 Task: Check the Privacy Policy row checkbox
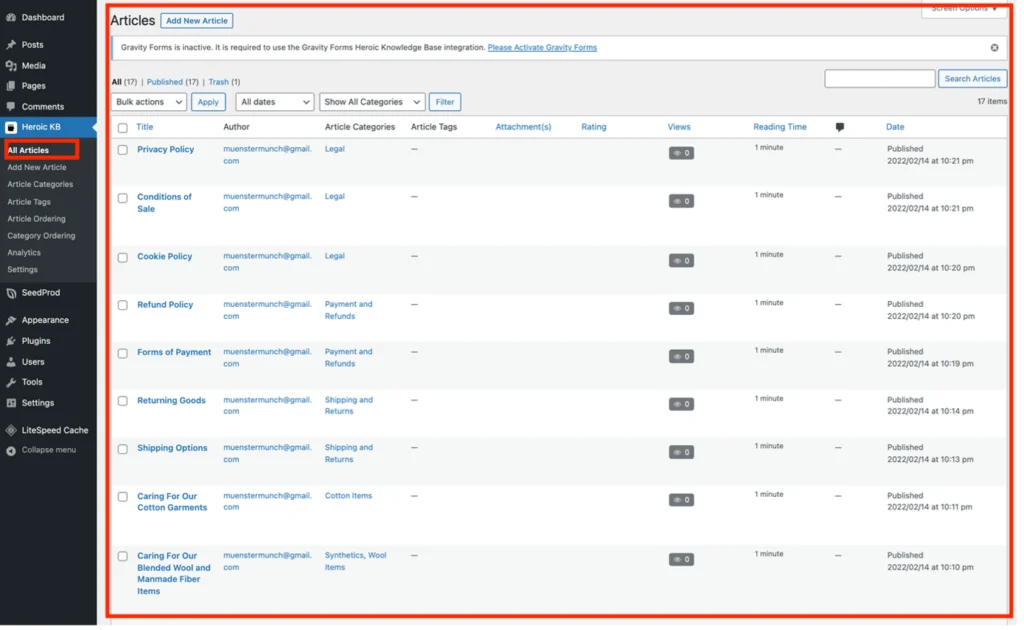coord(123,151)
